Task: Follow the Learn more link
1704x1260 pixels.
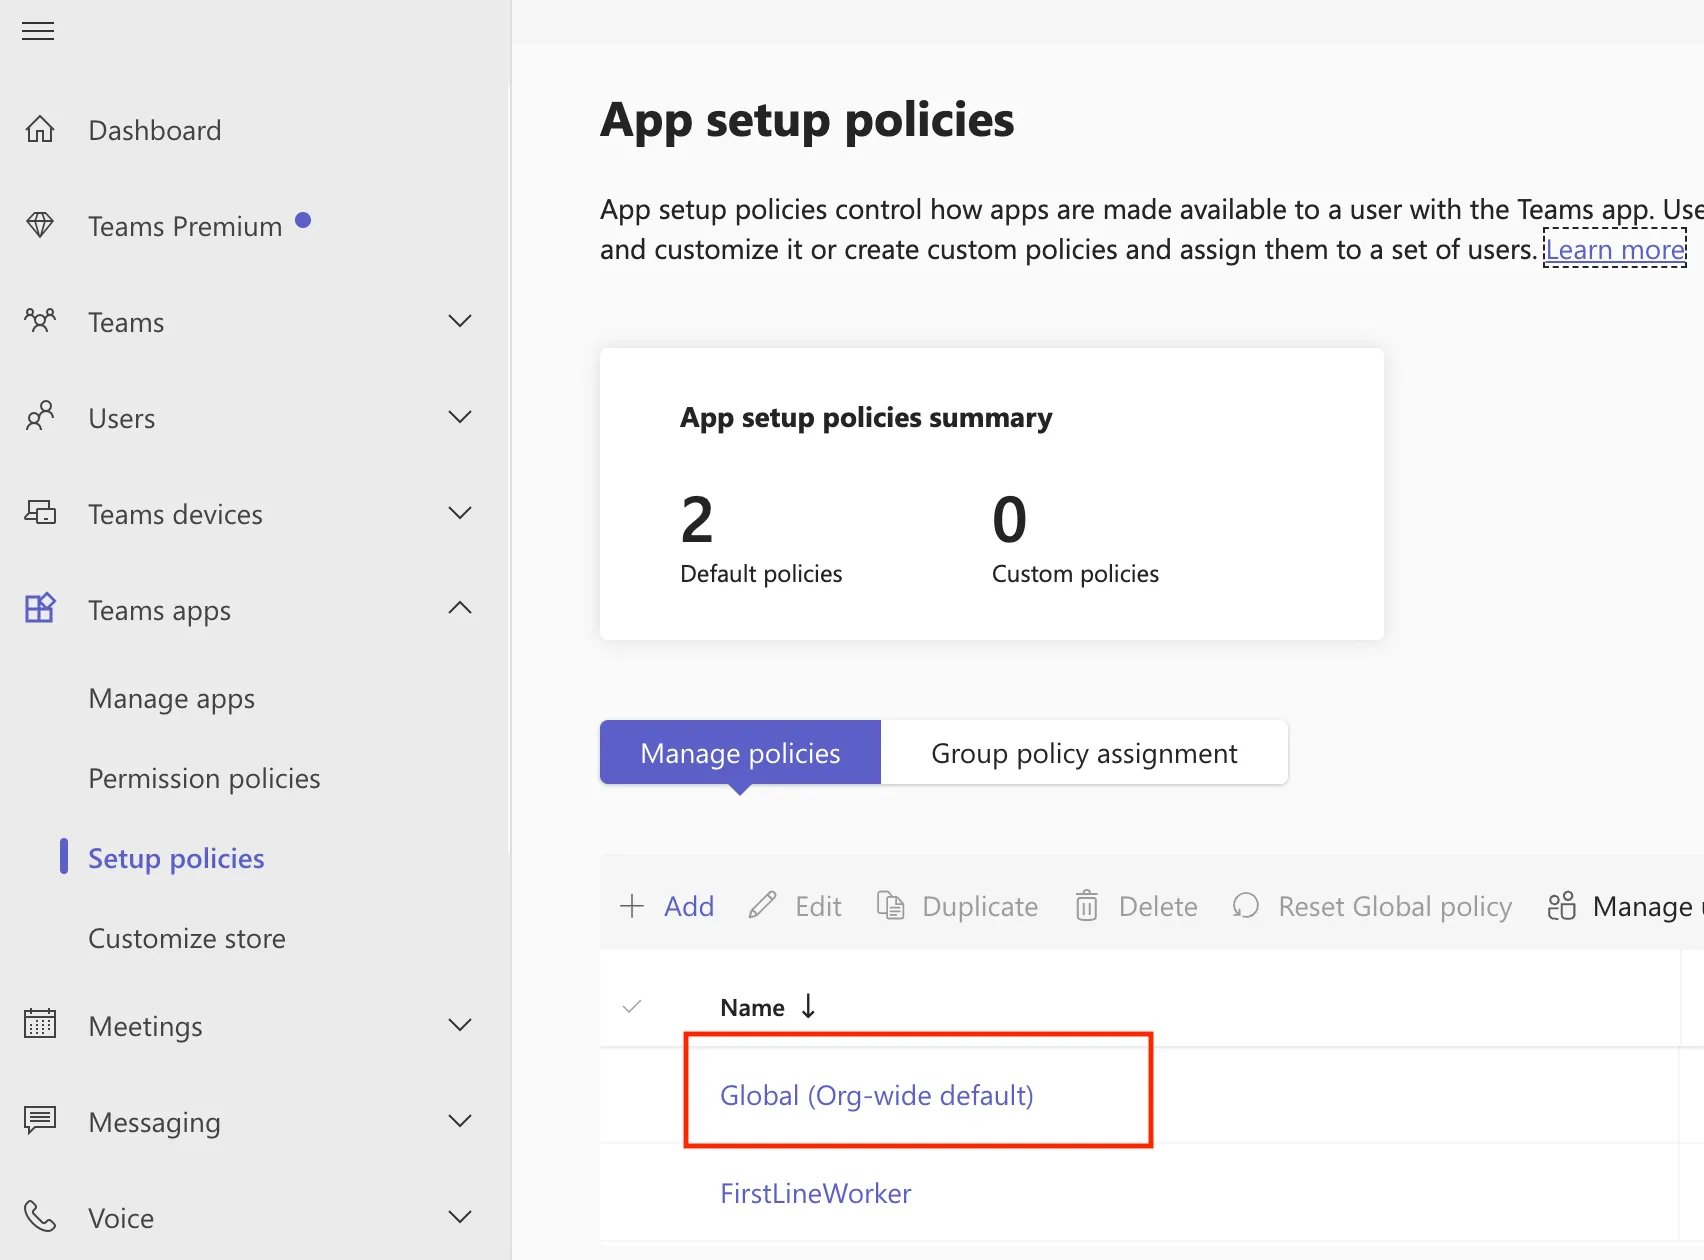Action: click(1615, 249)
